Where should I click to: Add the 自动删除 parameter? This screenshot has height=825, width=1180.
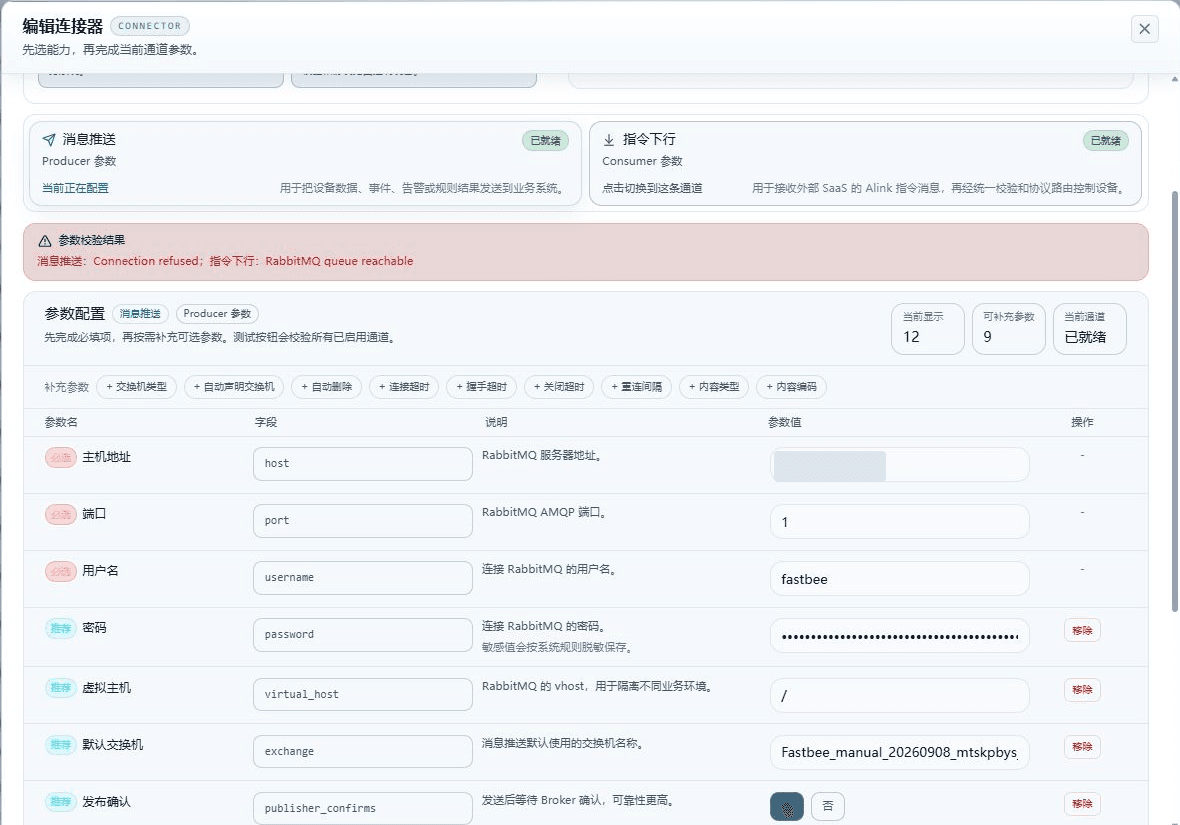click(327, 387)
